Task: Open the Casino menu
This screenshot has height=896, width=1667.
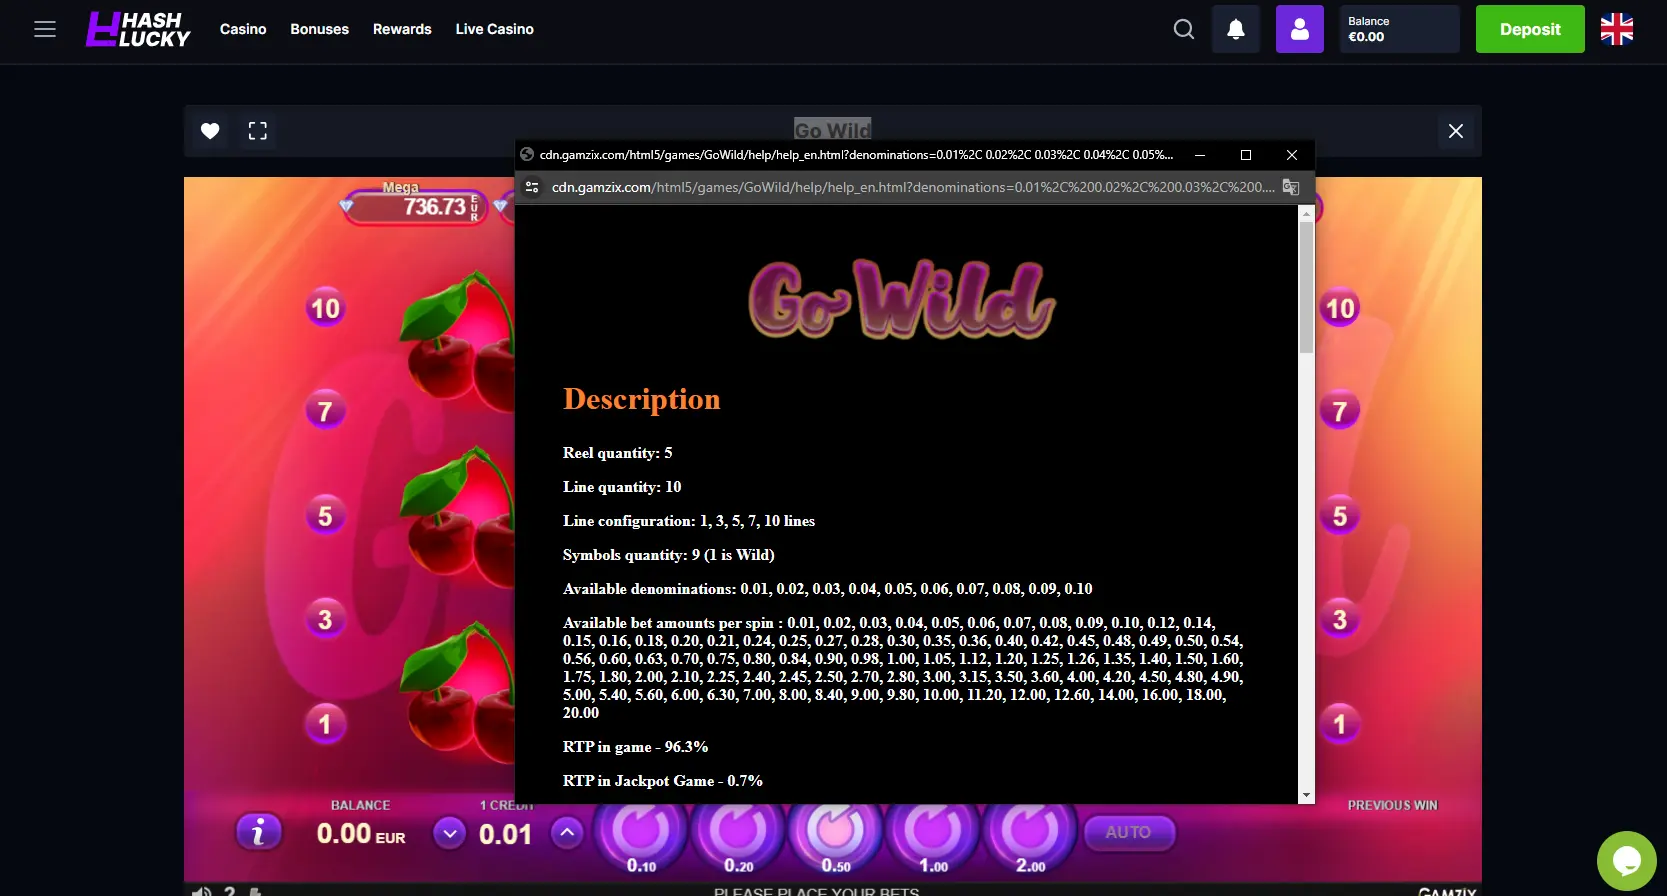Action: (x=243, y=29)
